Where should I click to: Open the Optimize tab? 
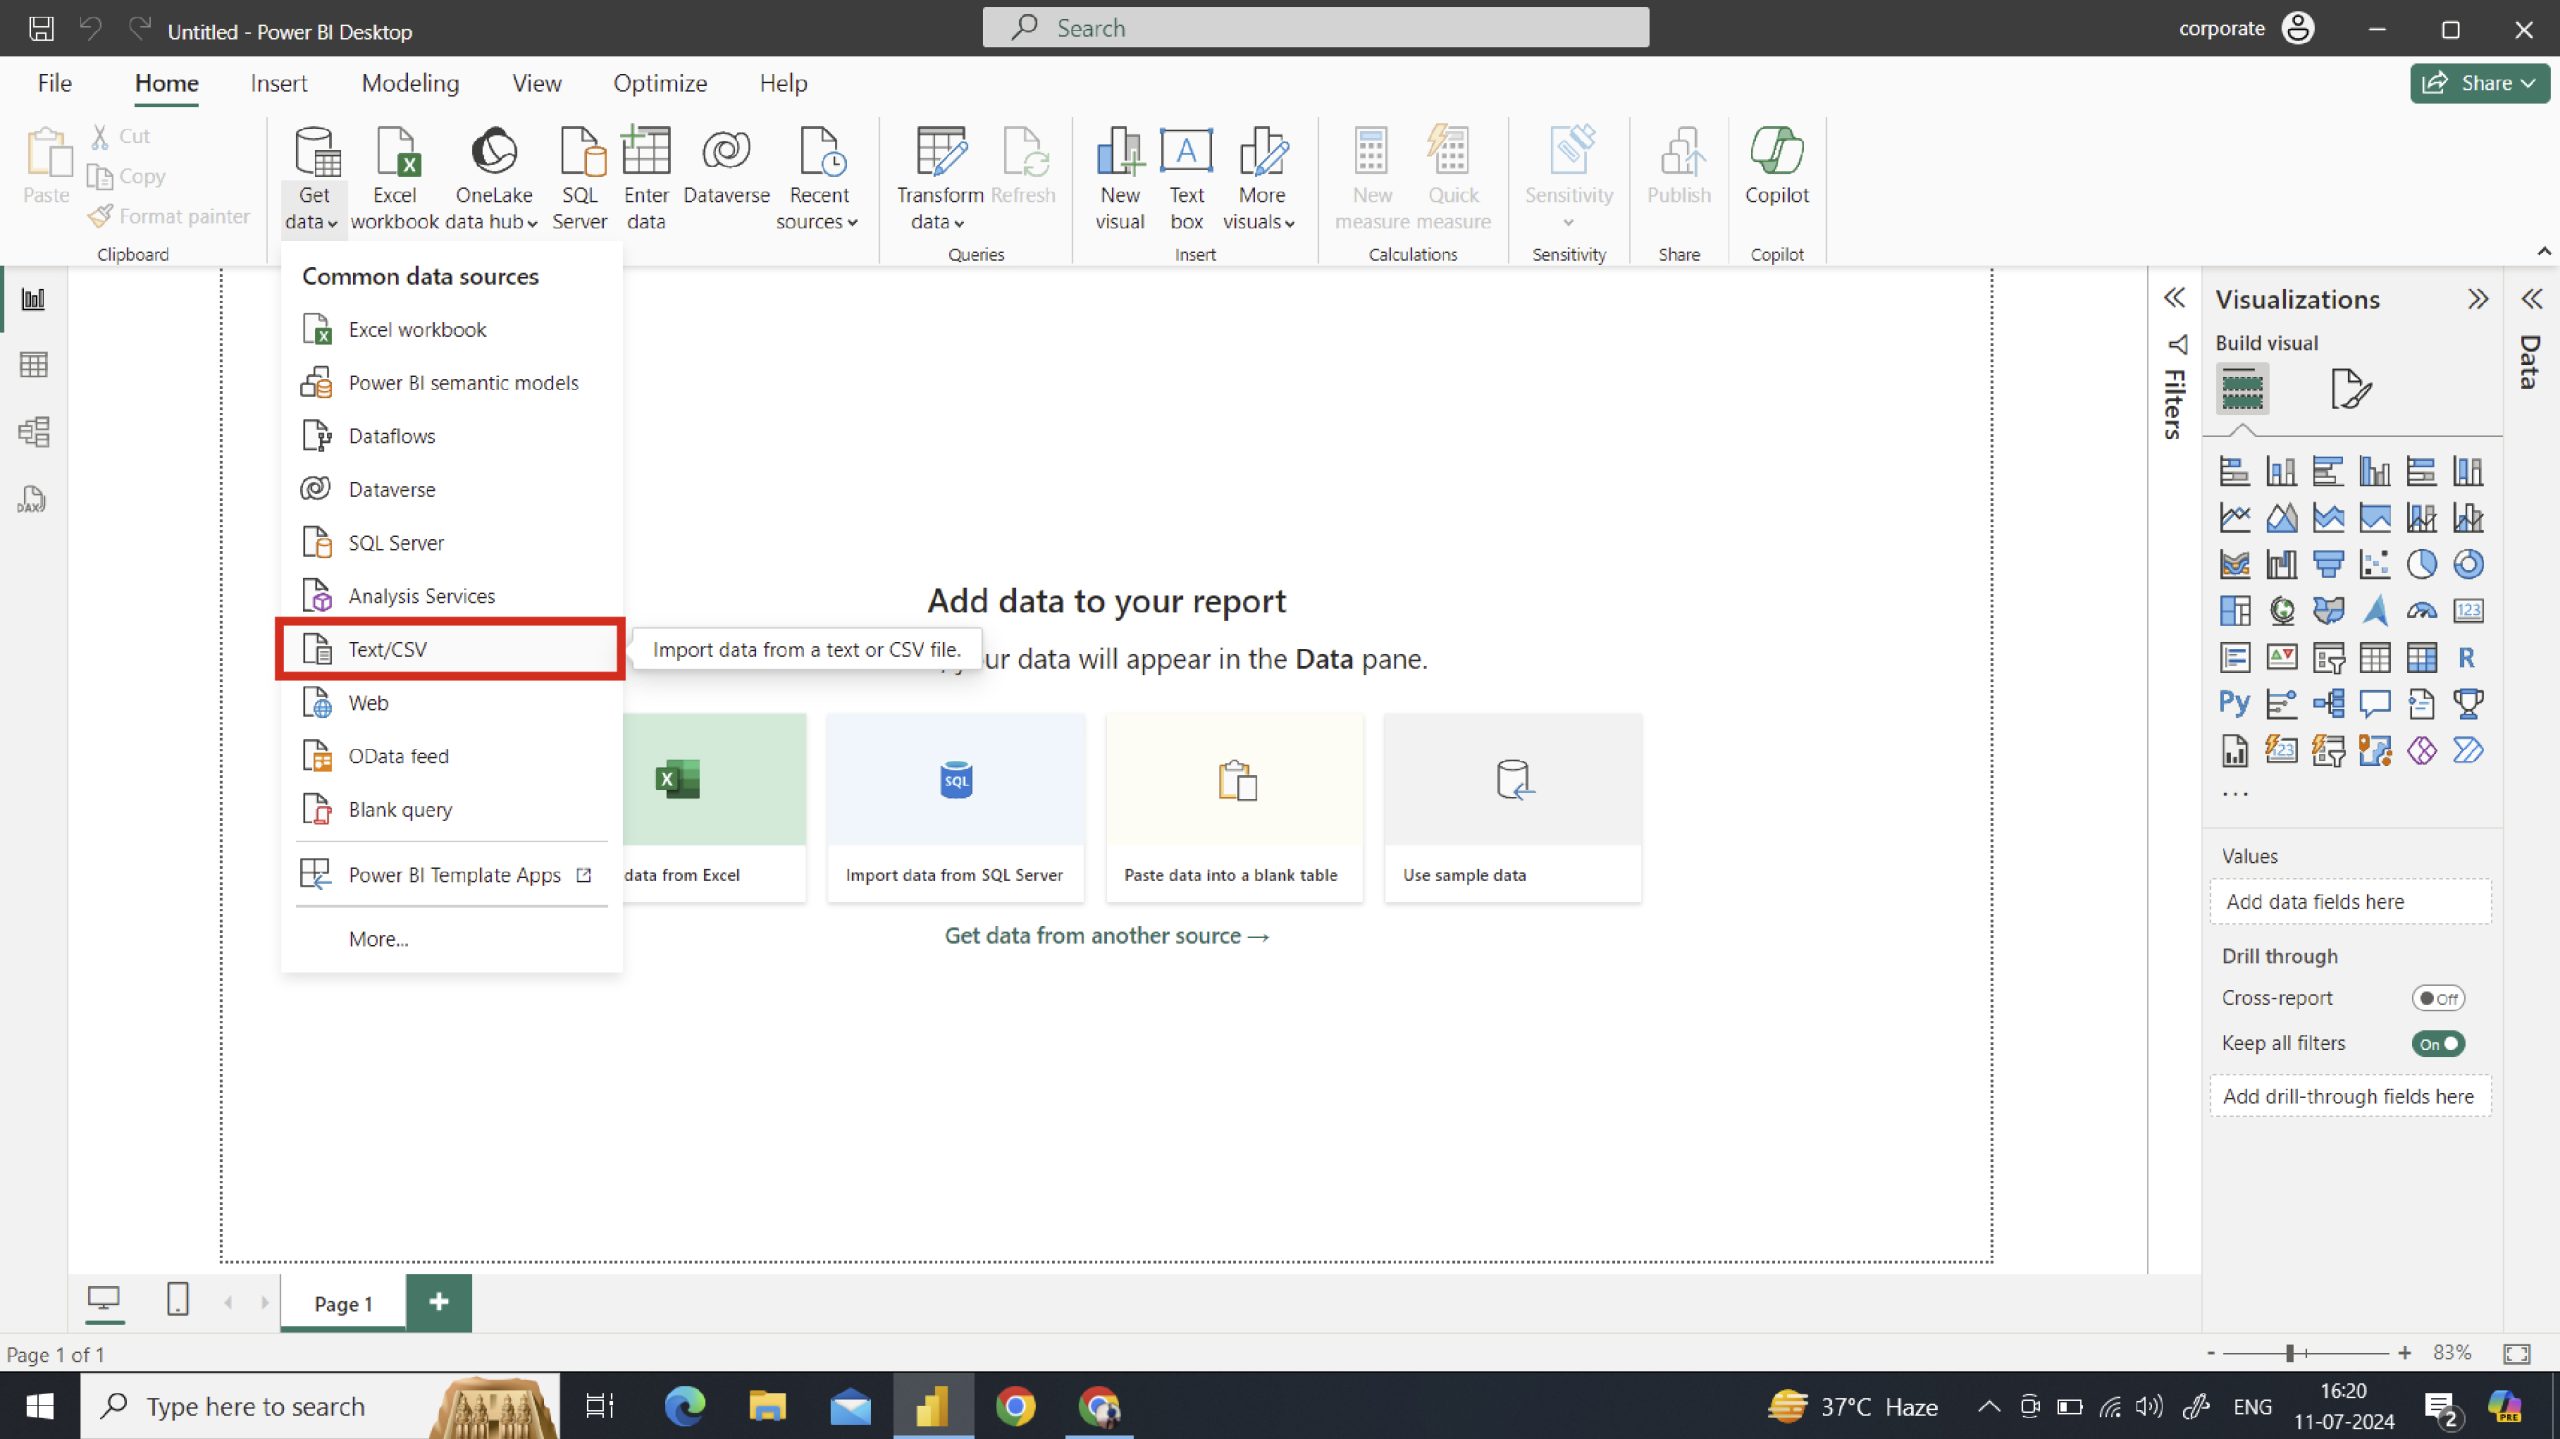click(660, 83)
